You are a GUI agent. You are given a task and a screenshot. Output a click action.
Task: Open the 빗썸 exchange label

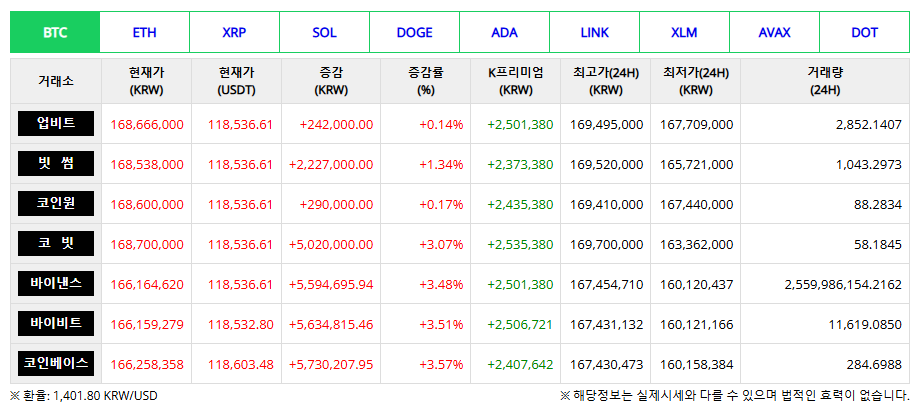coord(56,164)
